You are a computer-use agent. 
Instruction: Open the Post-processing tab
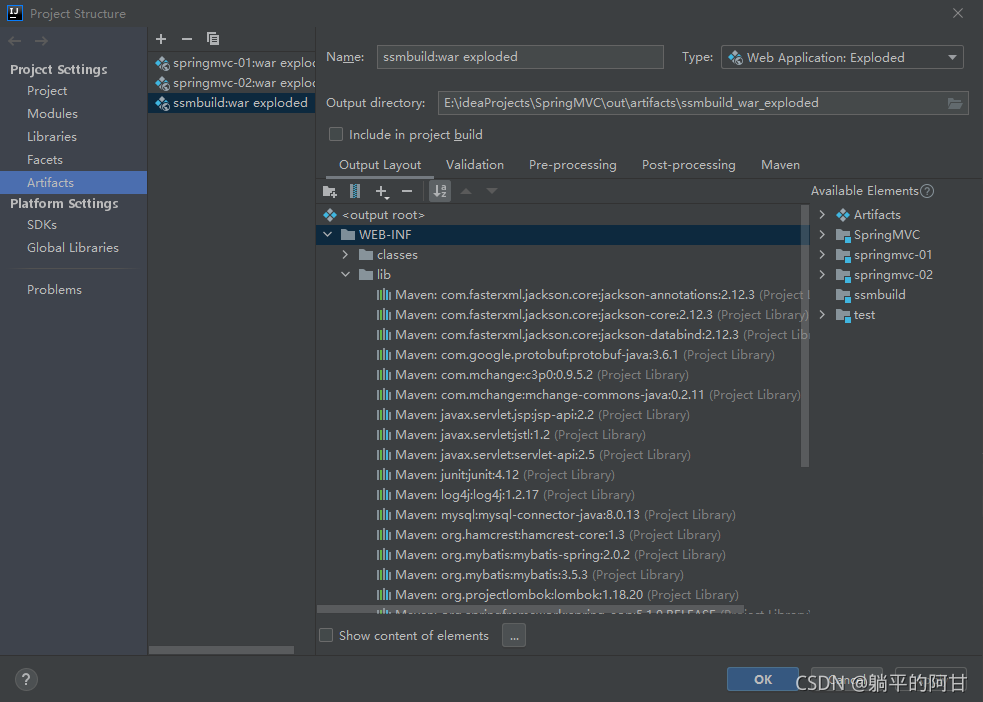click(688, 165)
